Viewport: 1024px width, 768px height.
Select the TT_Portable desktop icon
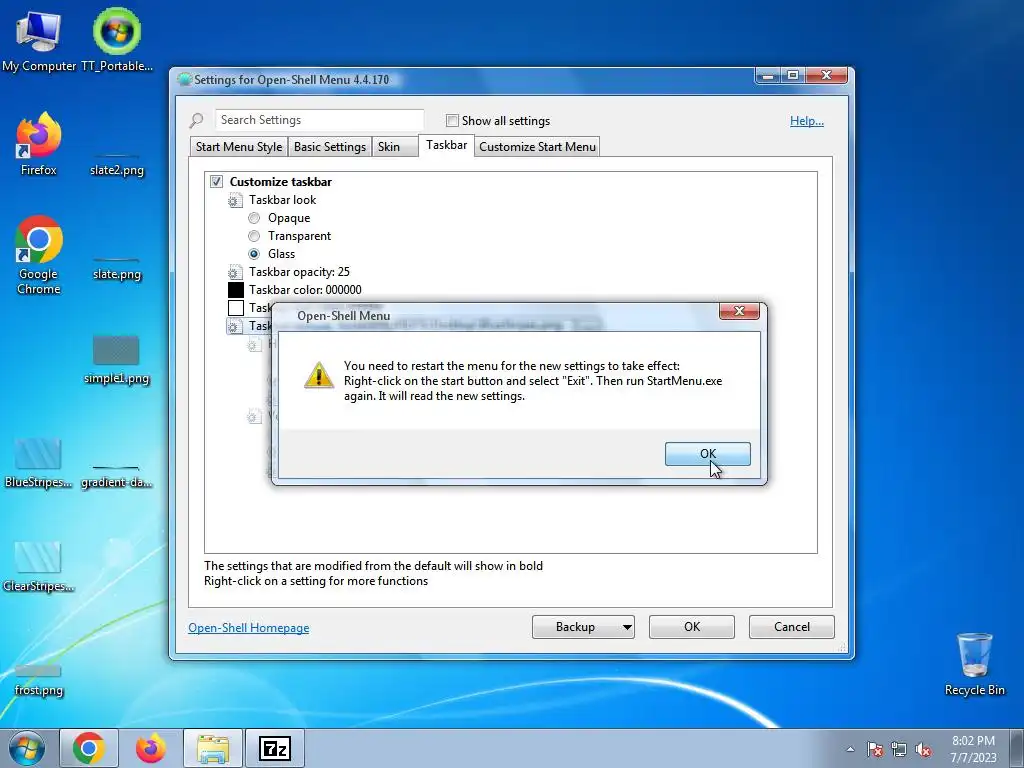pos(117,40)
